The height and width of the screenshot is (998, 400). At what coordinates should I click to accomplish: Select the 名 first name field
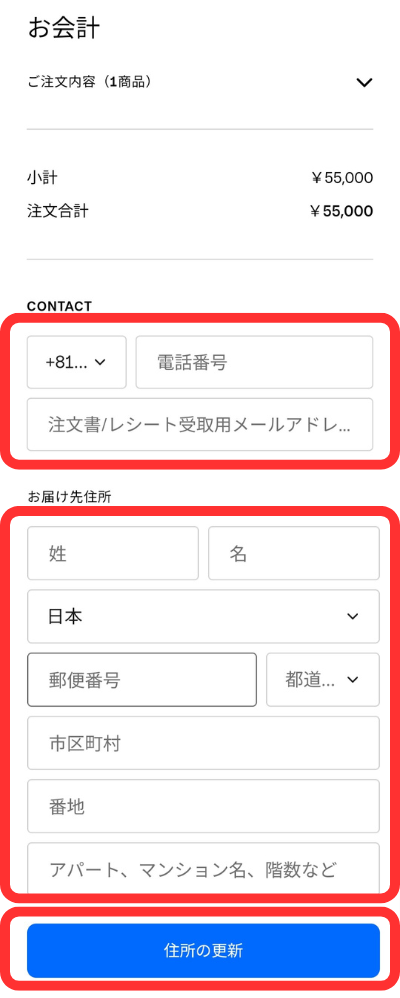pyautogui.click(x=294, y=553)
